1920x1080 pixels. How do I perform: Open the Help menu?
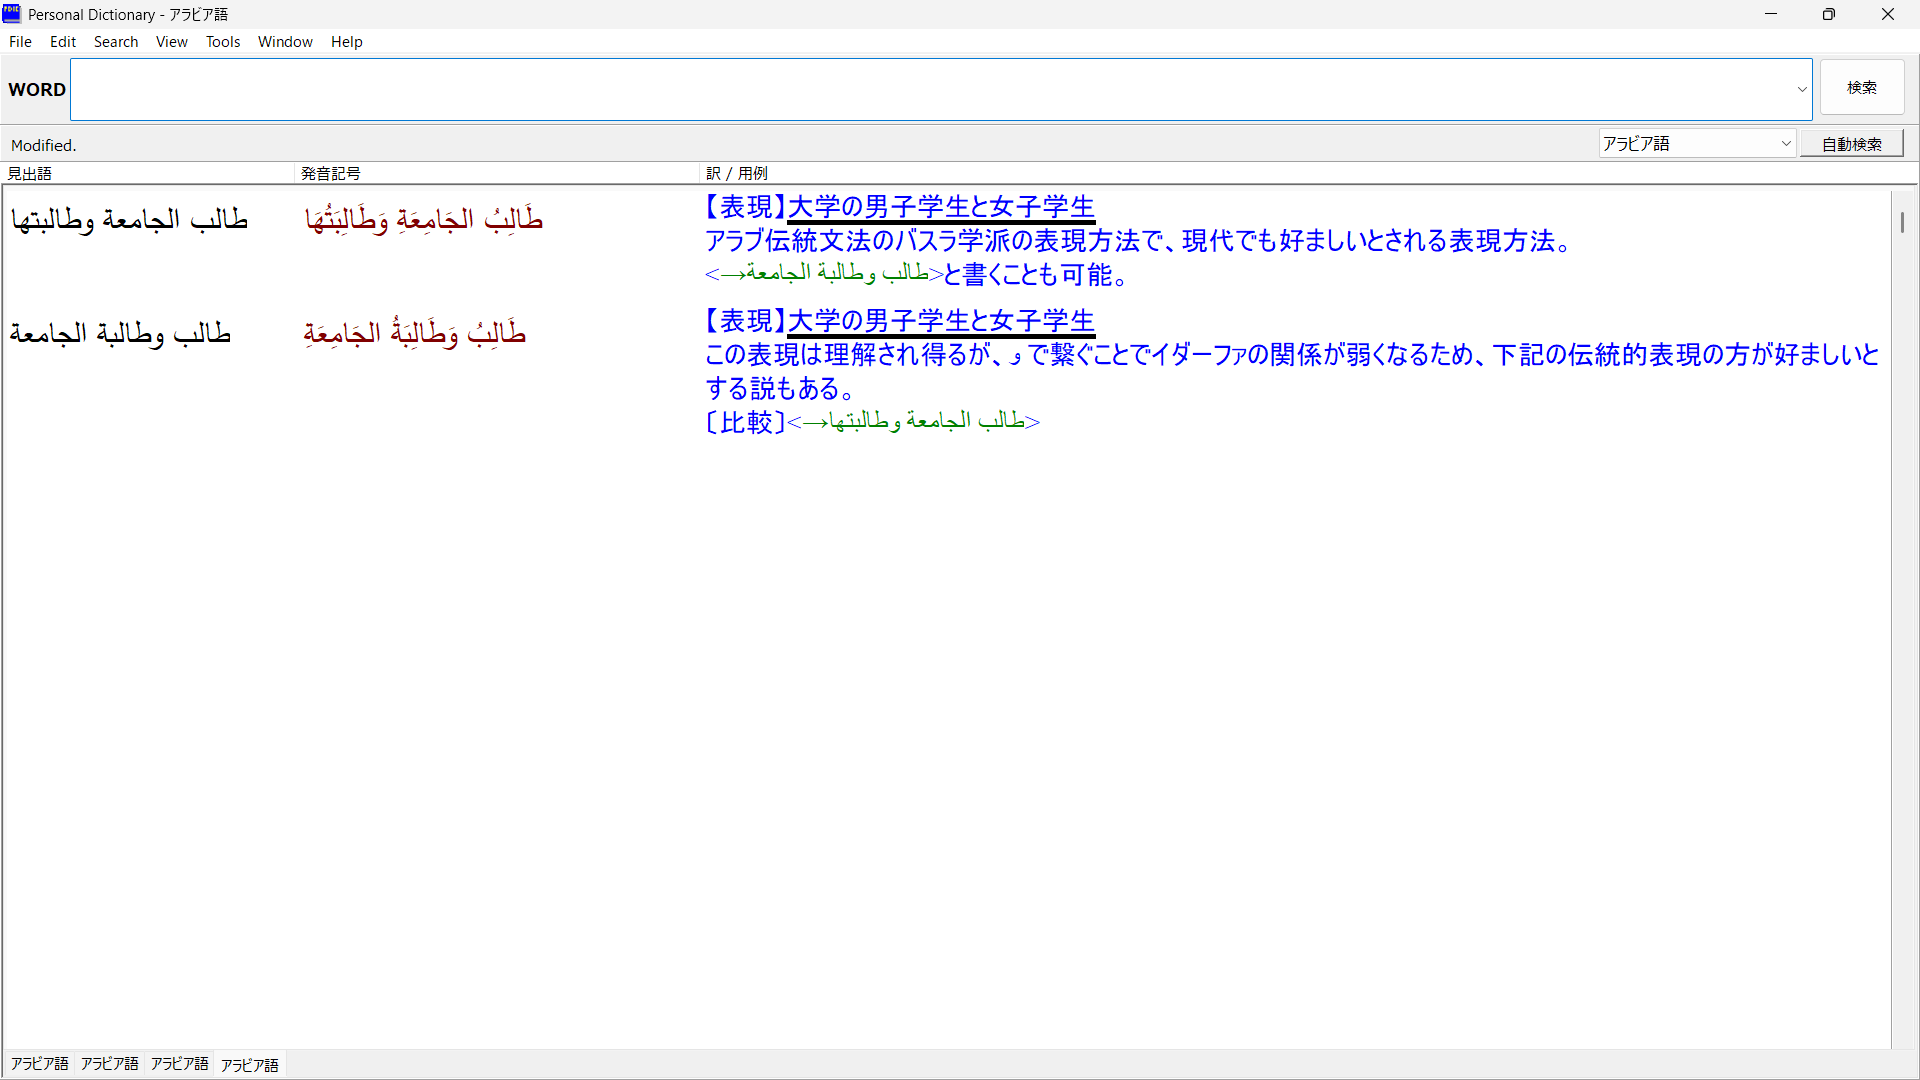click(x=346, y=42)
